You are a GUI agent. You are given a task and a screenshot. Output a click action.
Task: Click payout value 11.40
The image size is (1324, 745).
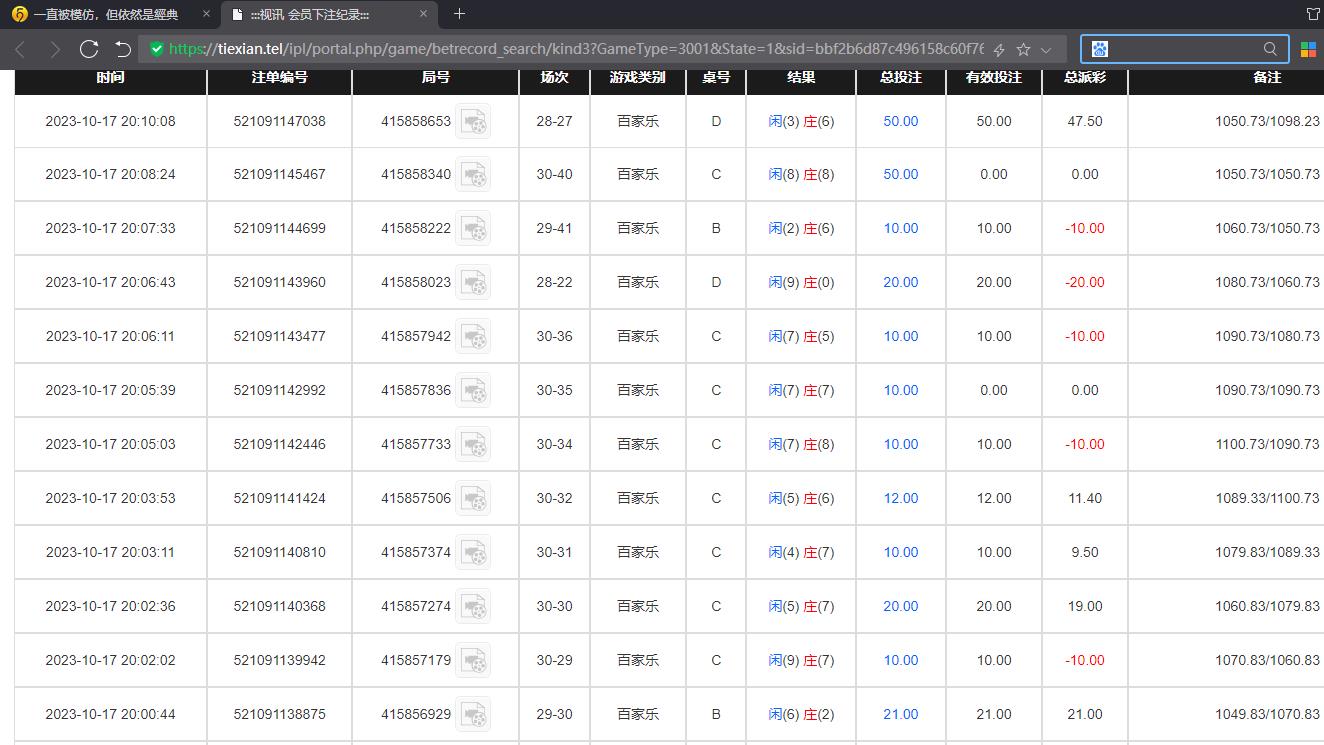point(1085,498)
